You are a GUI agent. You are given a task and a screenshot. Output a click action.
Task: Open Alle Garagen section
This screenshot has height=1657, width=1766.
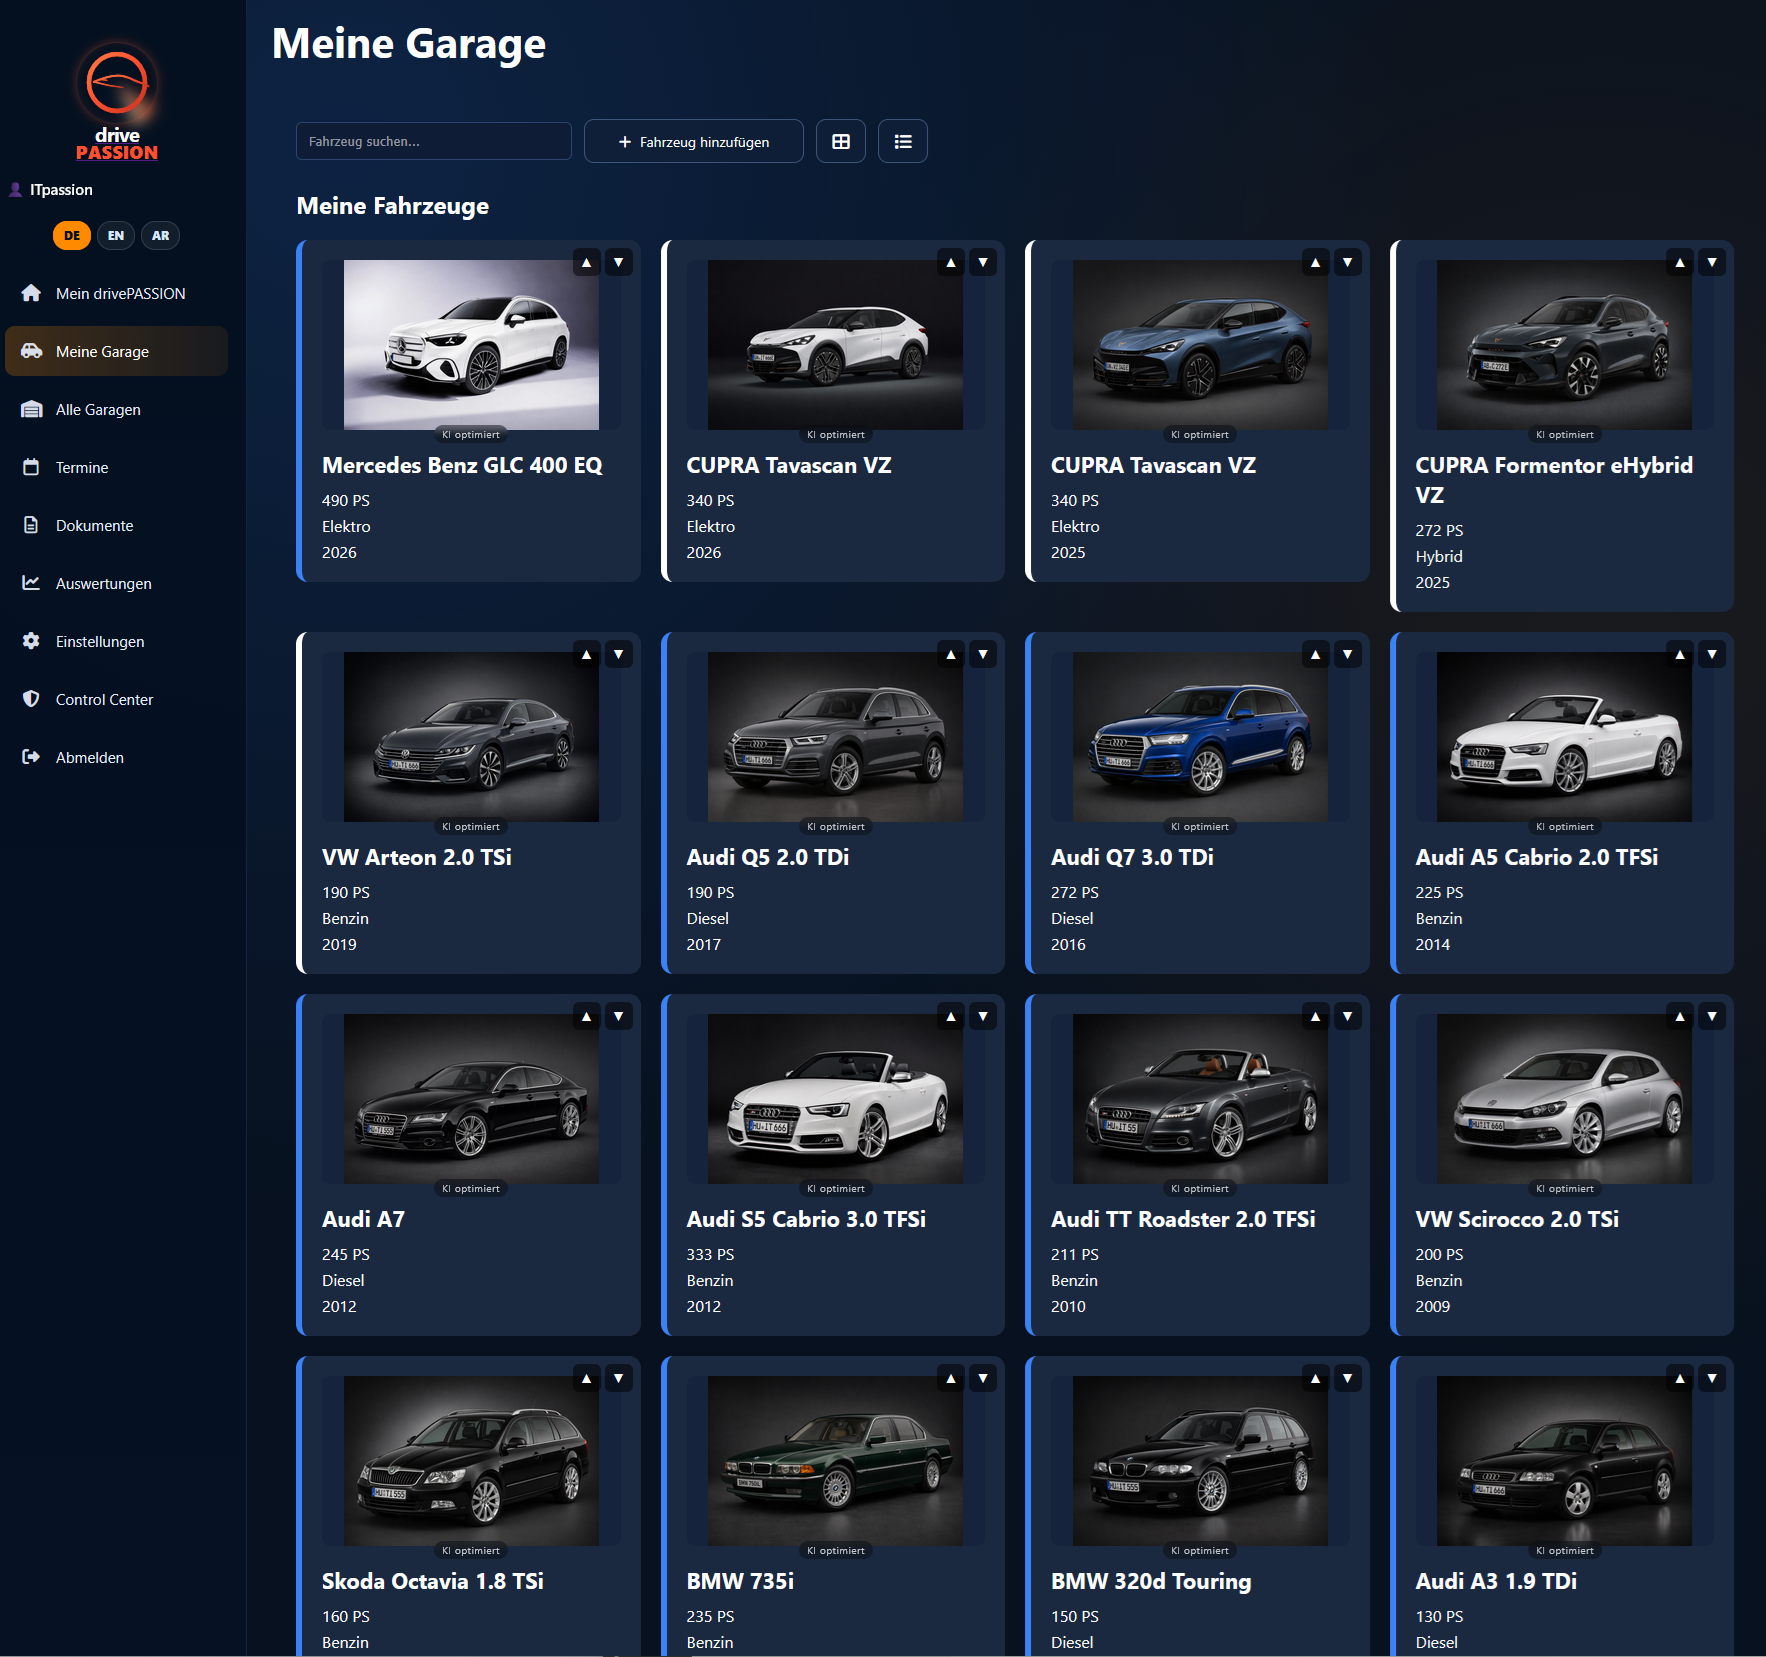tap(117, 409)
